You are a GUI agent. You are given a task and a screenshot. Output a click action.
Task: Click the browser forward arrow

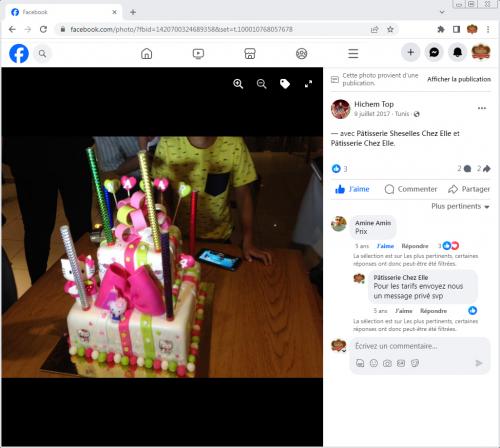click(28, 29)
